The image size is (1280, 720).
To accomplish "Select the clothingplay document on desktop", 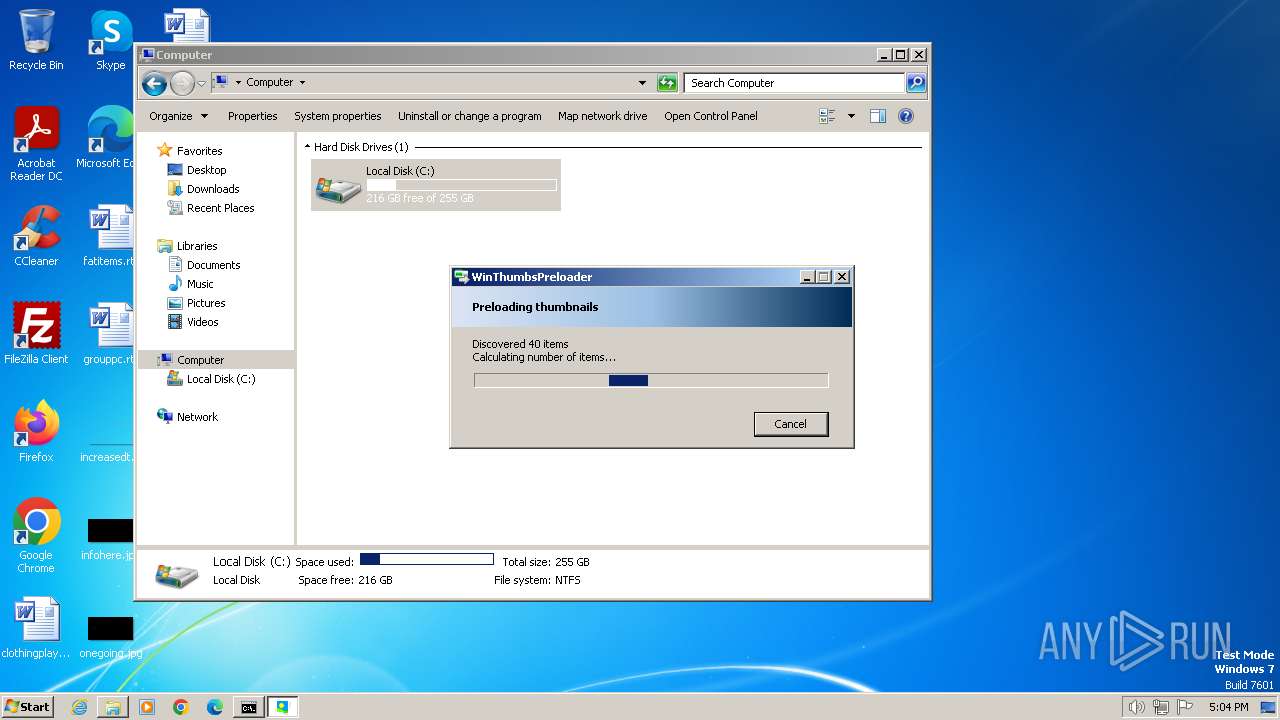I will coord(36,628).
